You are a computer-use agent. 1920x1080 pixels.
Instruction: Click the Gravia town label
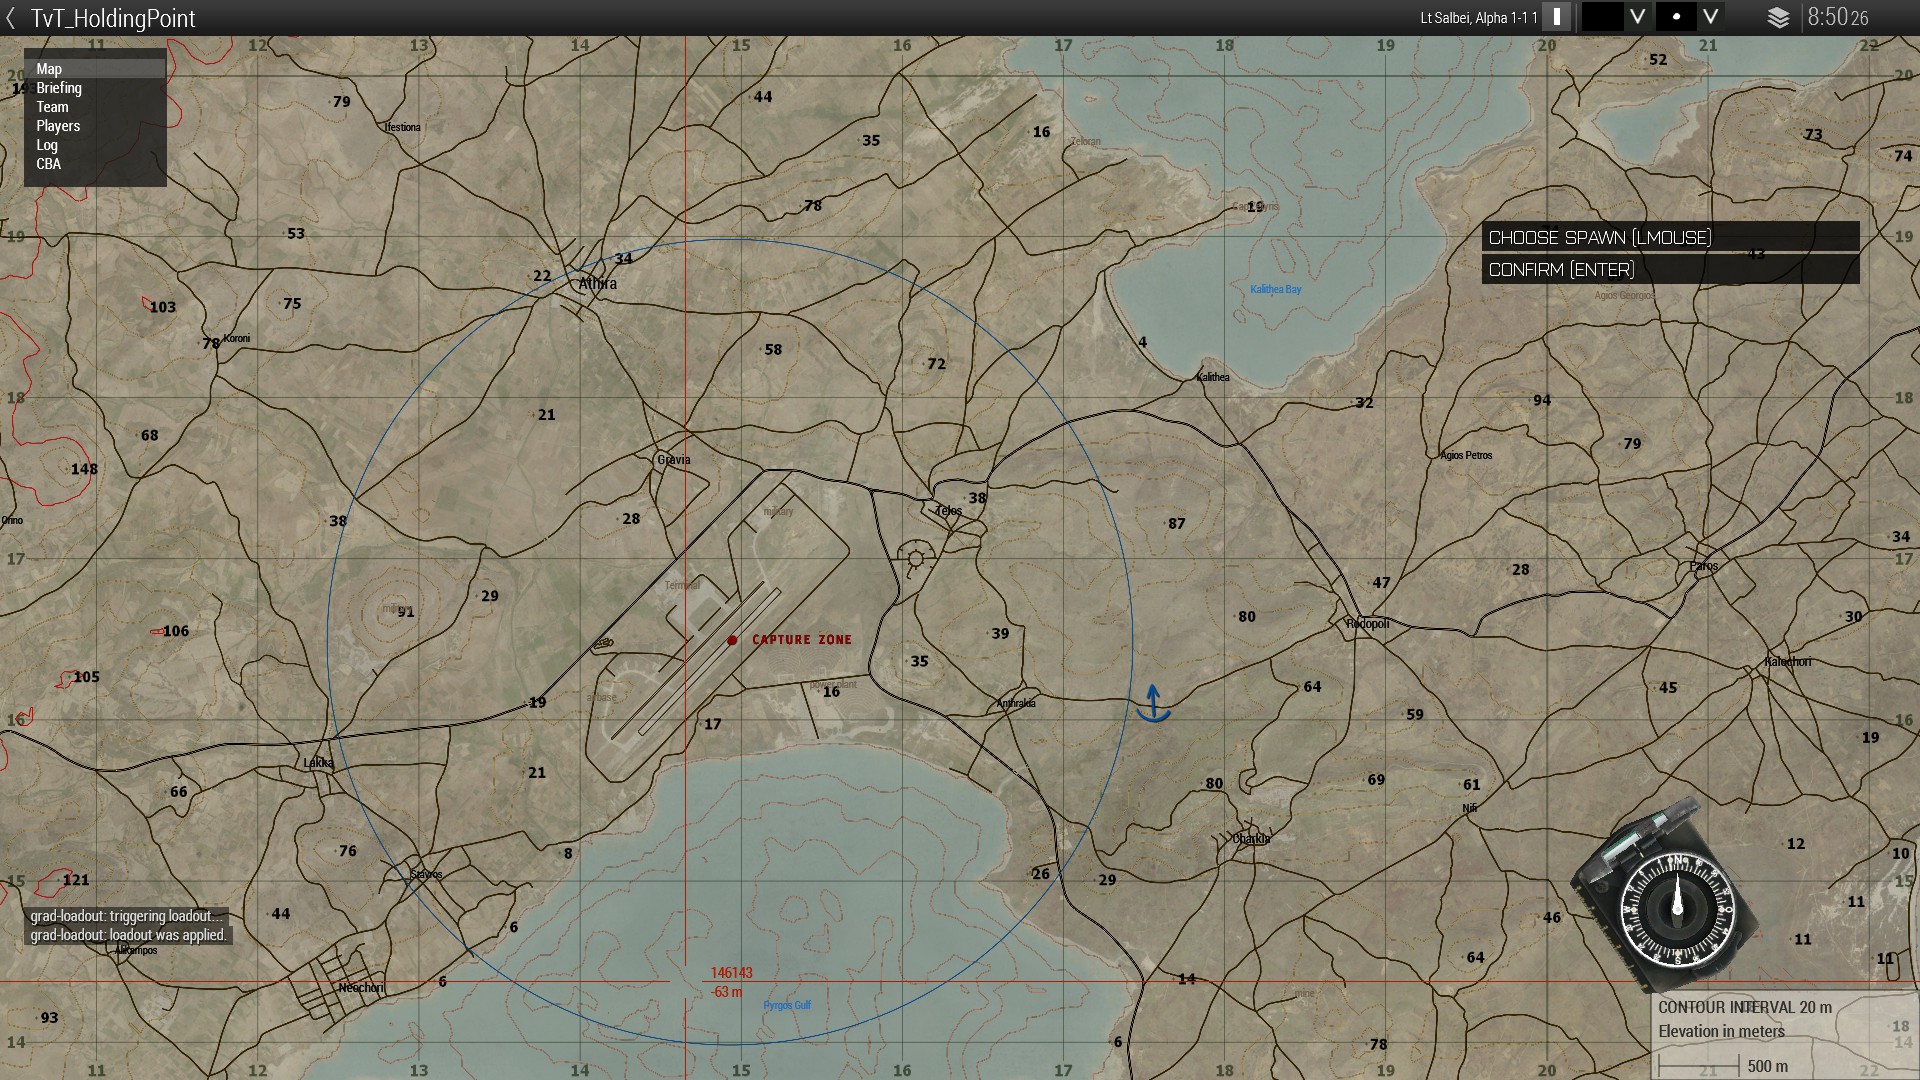click(x=674, y=460)
